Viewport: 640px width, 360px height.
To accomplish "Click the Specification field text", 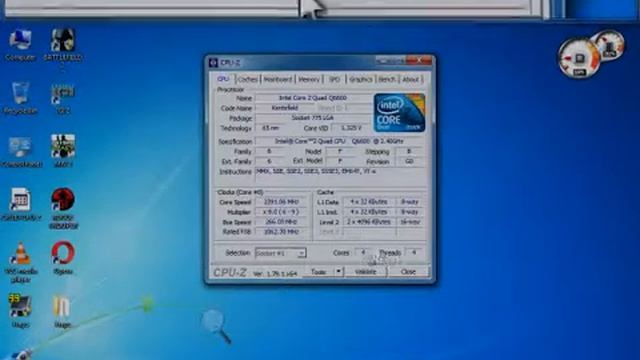I will click(339, 141).
